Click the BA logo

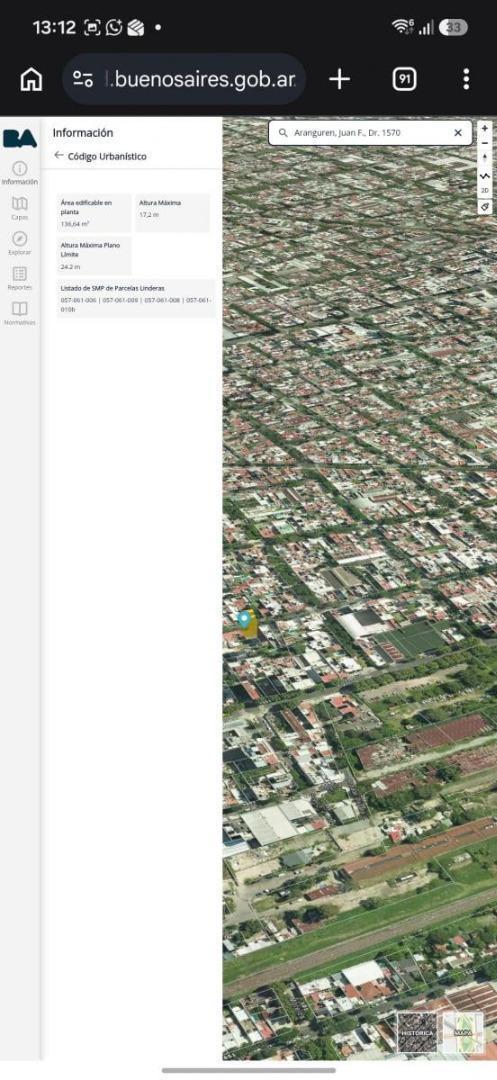(x=20, y=138)
